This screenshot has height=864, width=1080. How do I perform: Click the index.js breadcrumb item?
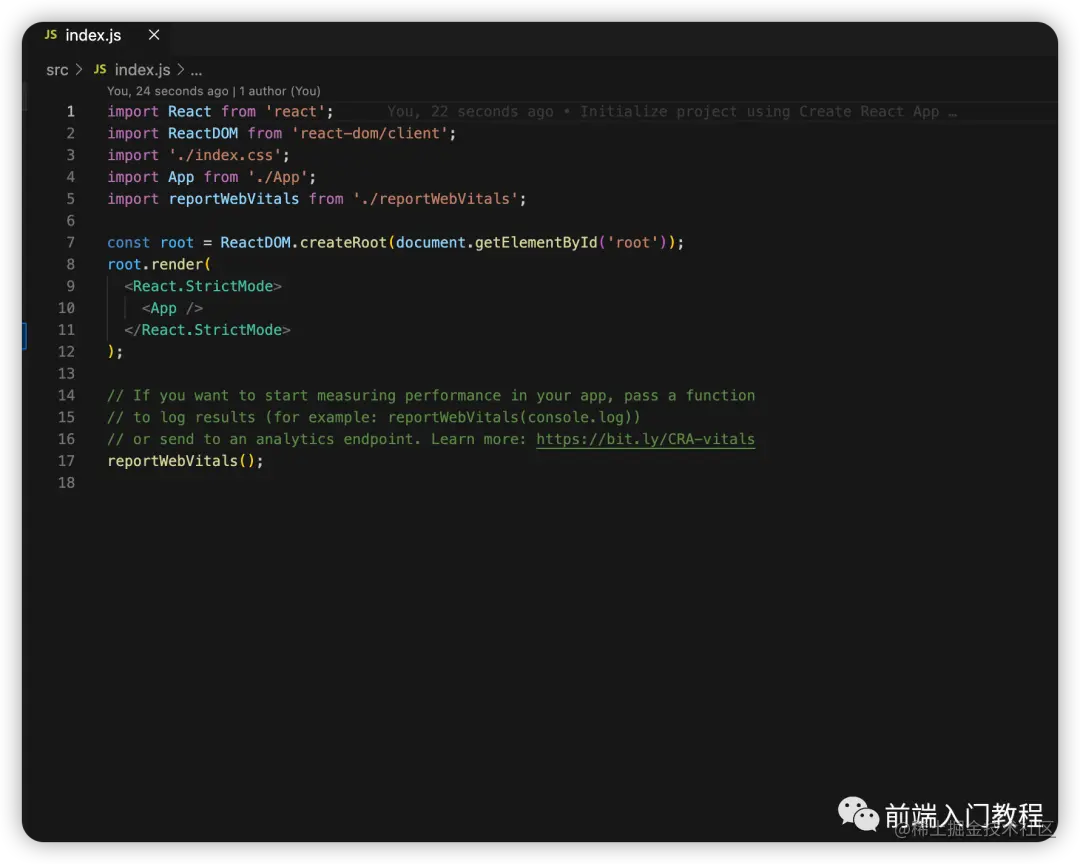click(142, 70)
